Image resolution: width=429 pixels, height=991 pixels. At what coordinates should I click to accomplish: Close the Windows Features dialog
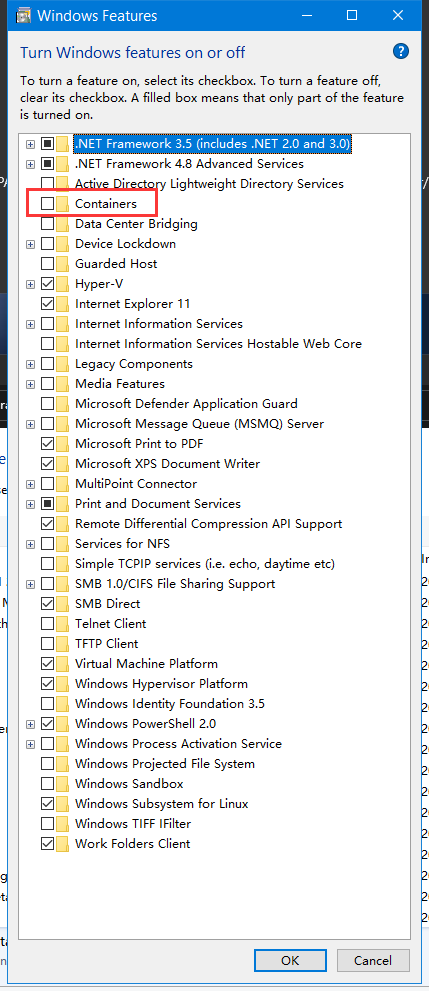point(397,16)
